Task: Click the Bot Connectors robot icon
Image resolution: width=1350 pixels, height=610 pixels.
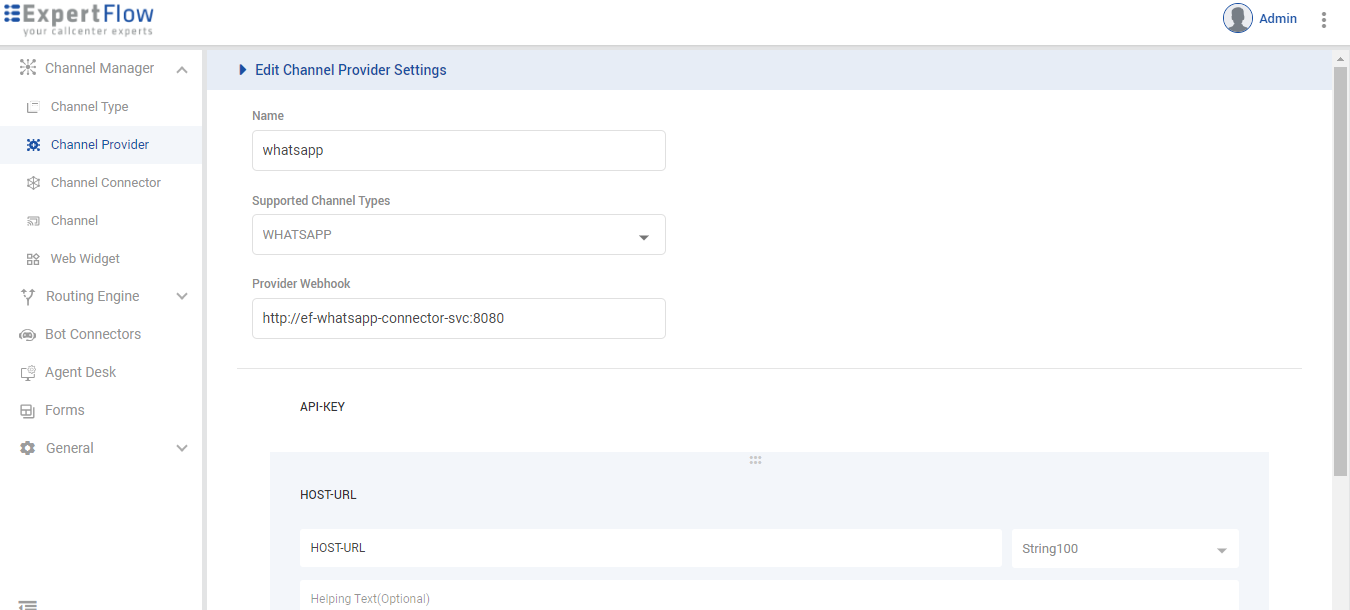Action: click(27, 335)
